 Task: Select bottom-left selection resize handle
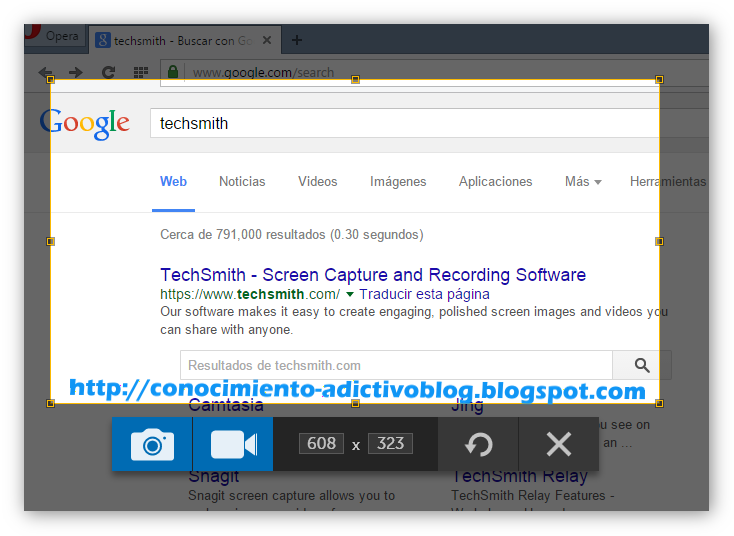(51, 404)
